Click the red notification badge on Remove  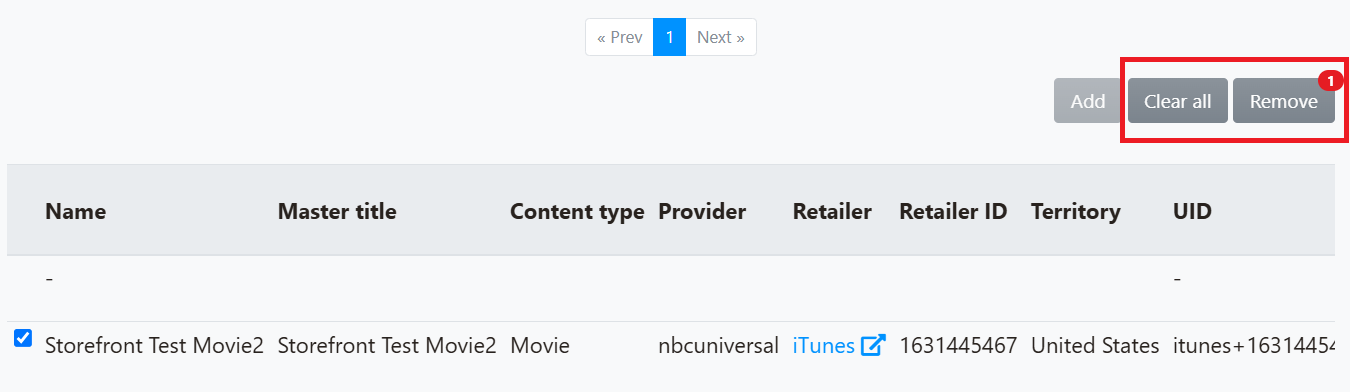[1330, 81]
